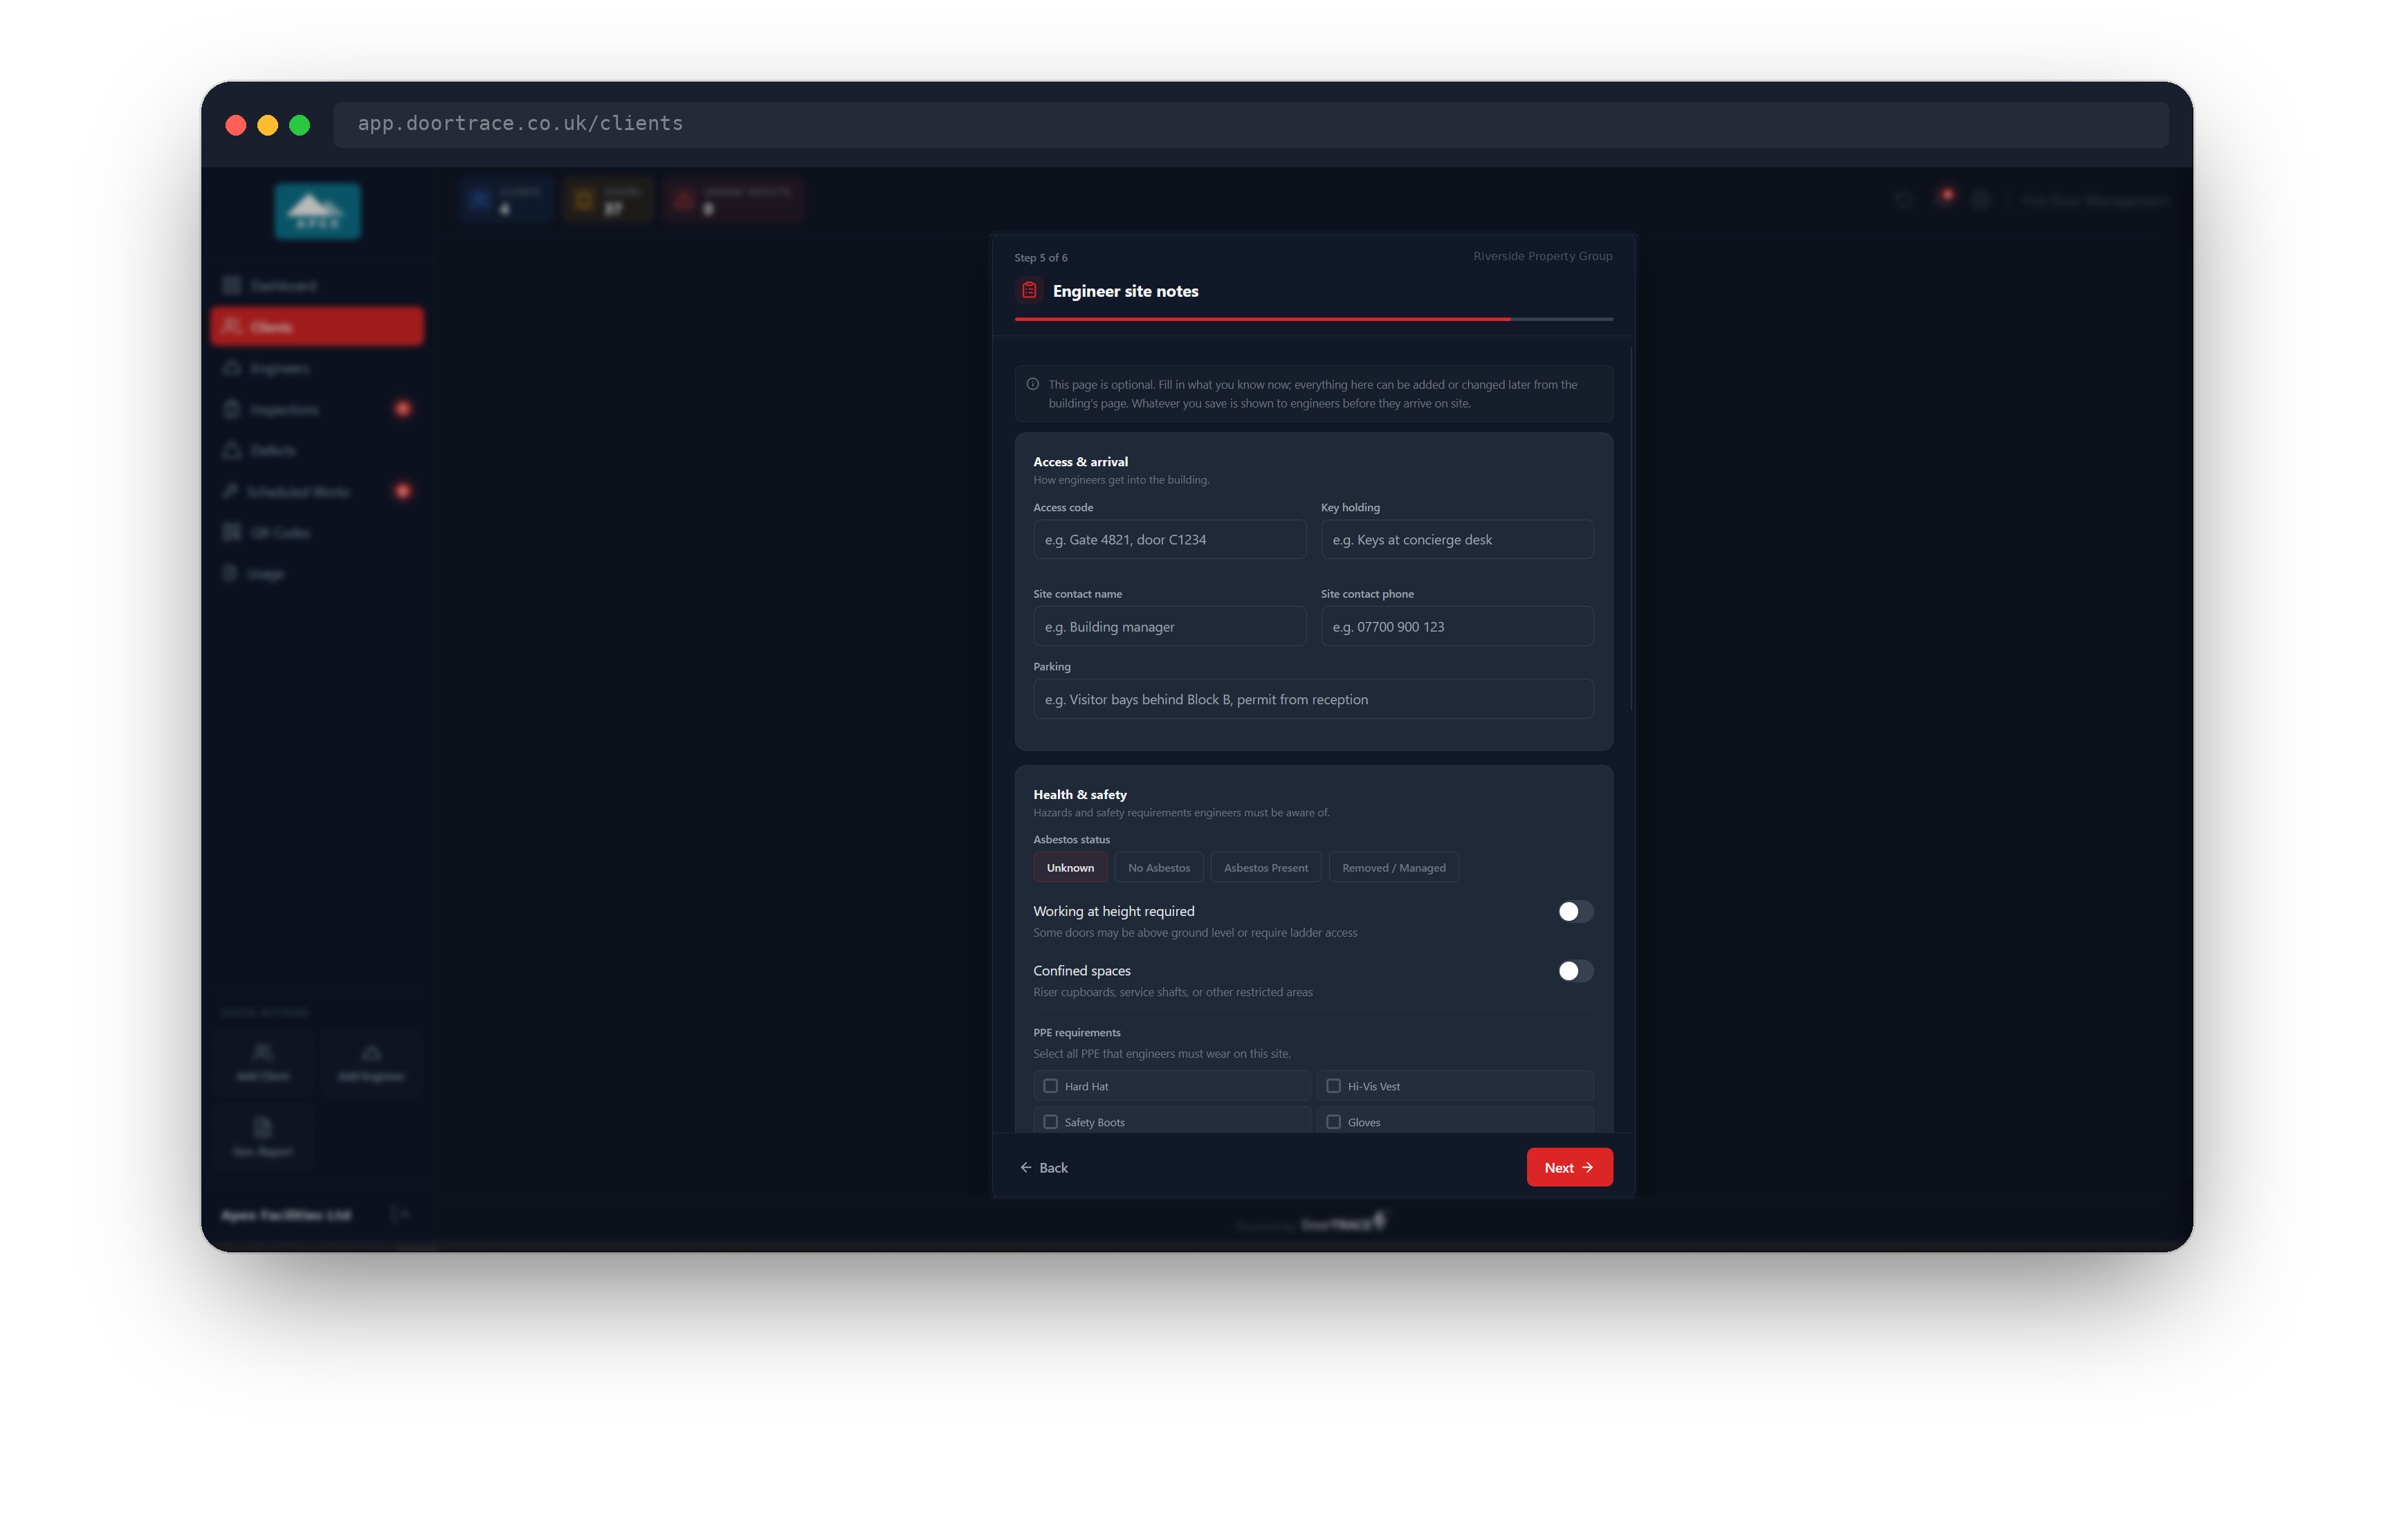Open Engineers in the sidebar
This screenshot has height=1540, width=2394.
[x=317, y=368]
